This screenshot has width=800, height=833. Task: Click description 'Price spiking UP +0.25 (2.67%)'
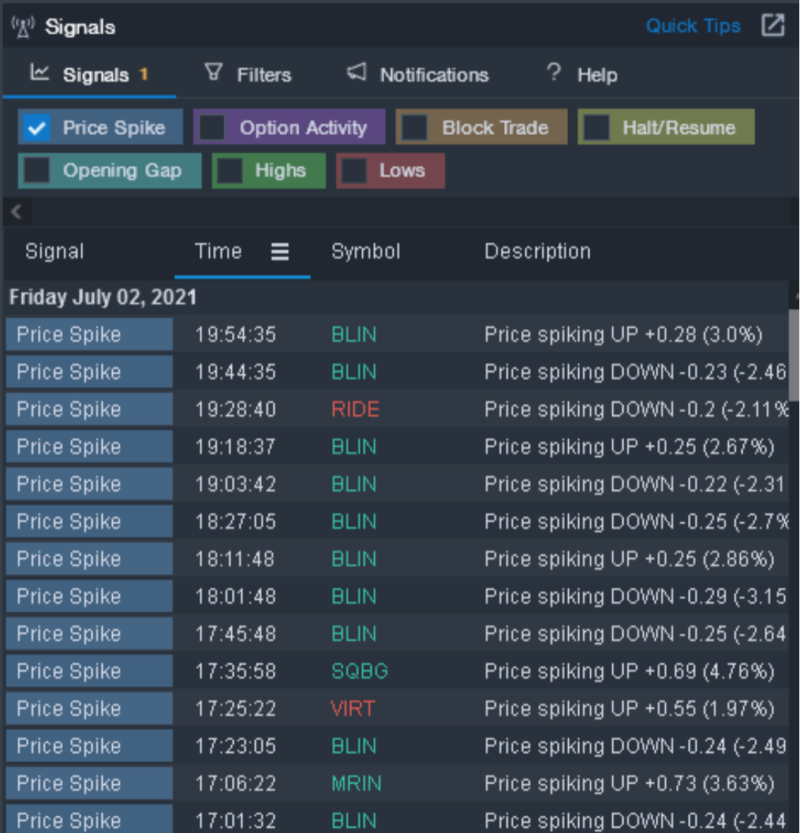[629, 447]
